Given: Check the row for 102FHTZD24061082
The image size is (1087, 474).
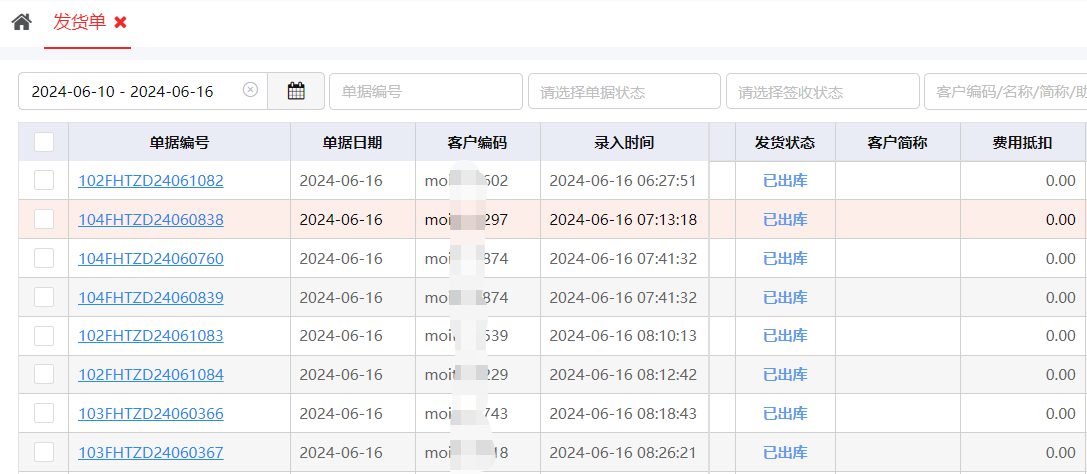Looking at the screenshot, I should pyautogui.click(x=44, y=180).
